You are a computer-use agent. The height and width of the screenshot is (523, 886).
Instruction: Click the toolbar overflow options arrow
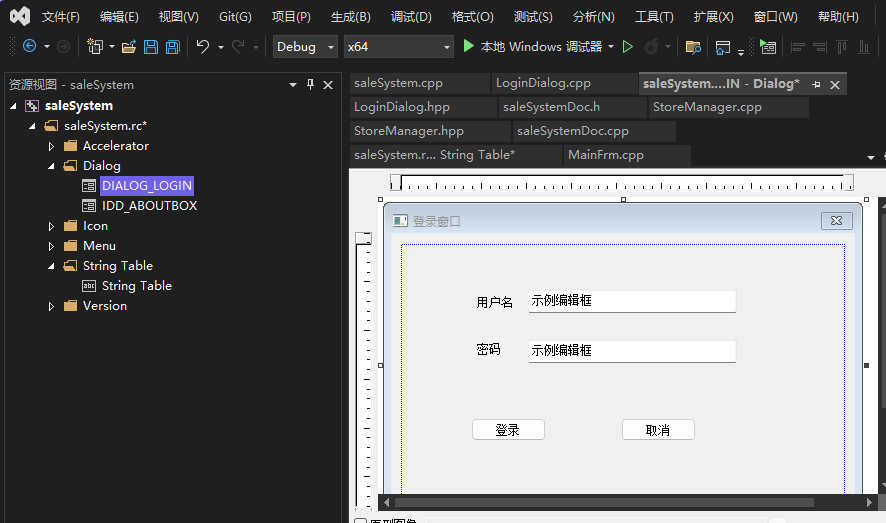[740, 52]
